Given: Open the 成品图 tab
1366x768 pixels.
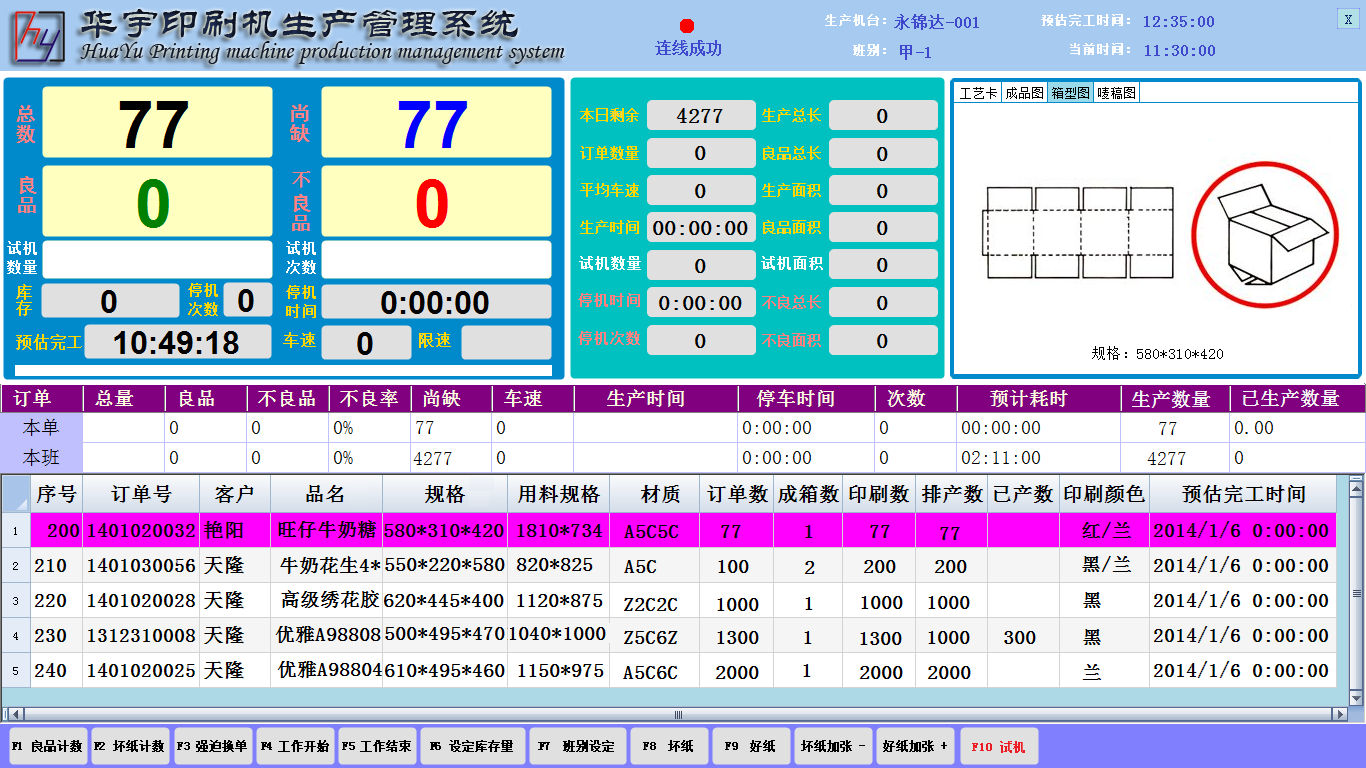Looking at the screenshot, I should (1024, 93).
